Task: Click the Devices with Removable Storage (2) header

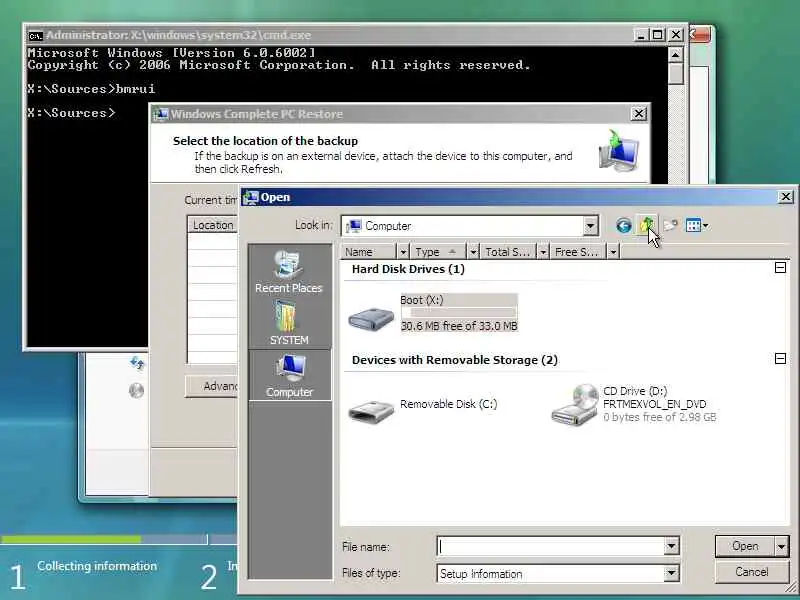Action: click(455, 360)
